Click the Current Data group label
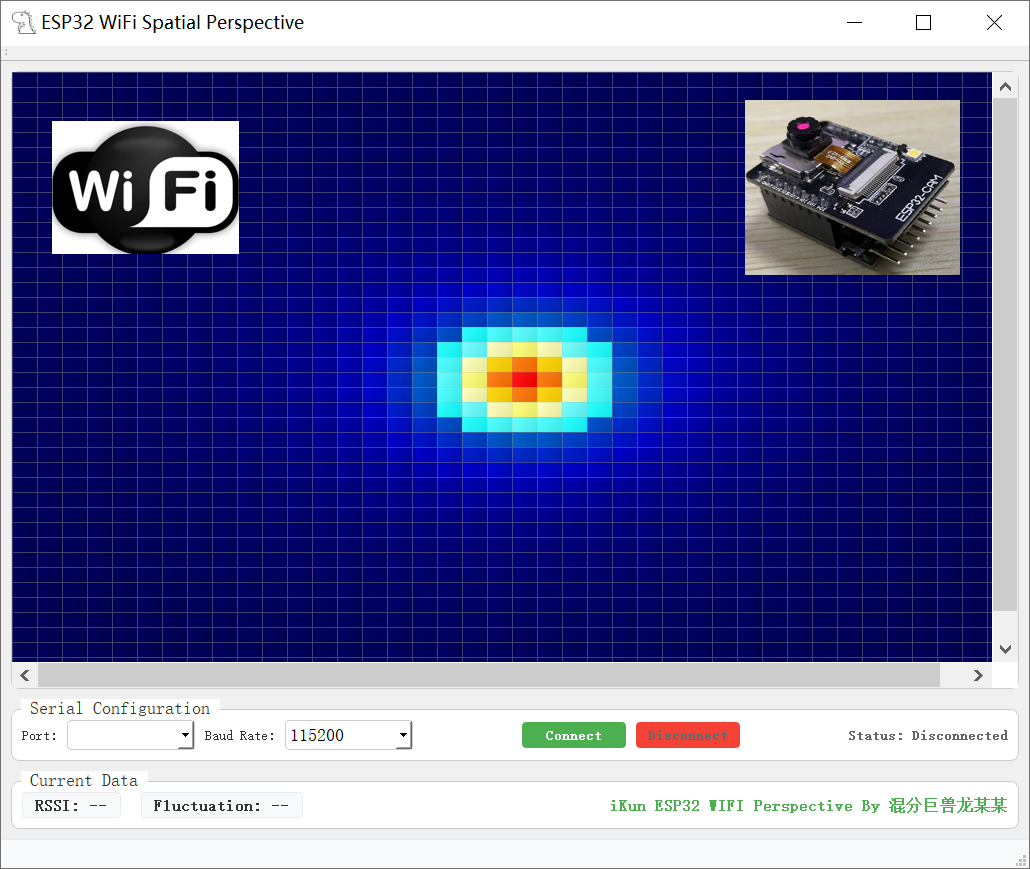 point(83,780)
